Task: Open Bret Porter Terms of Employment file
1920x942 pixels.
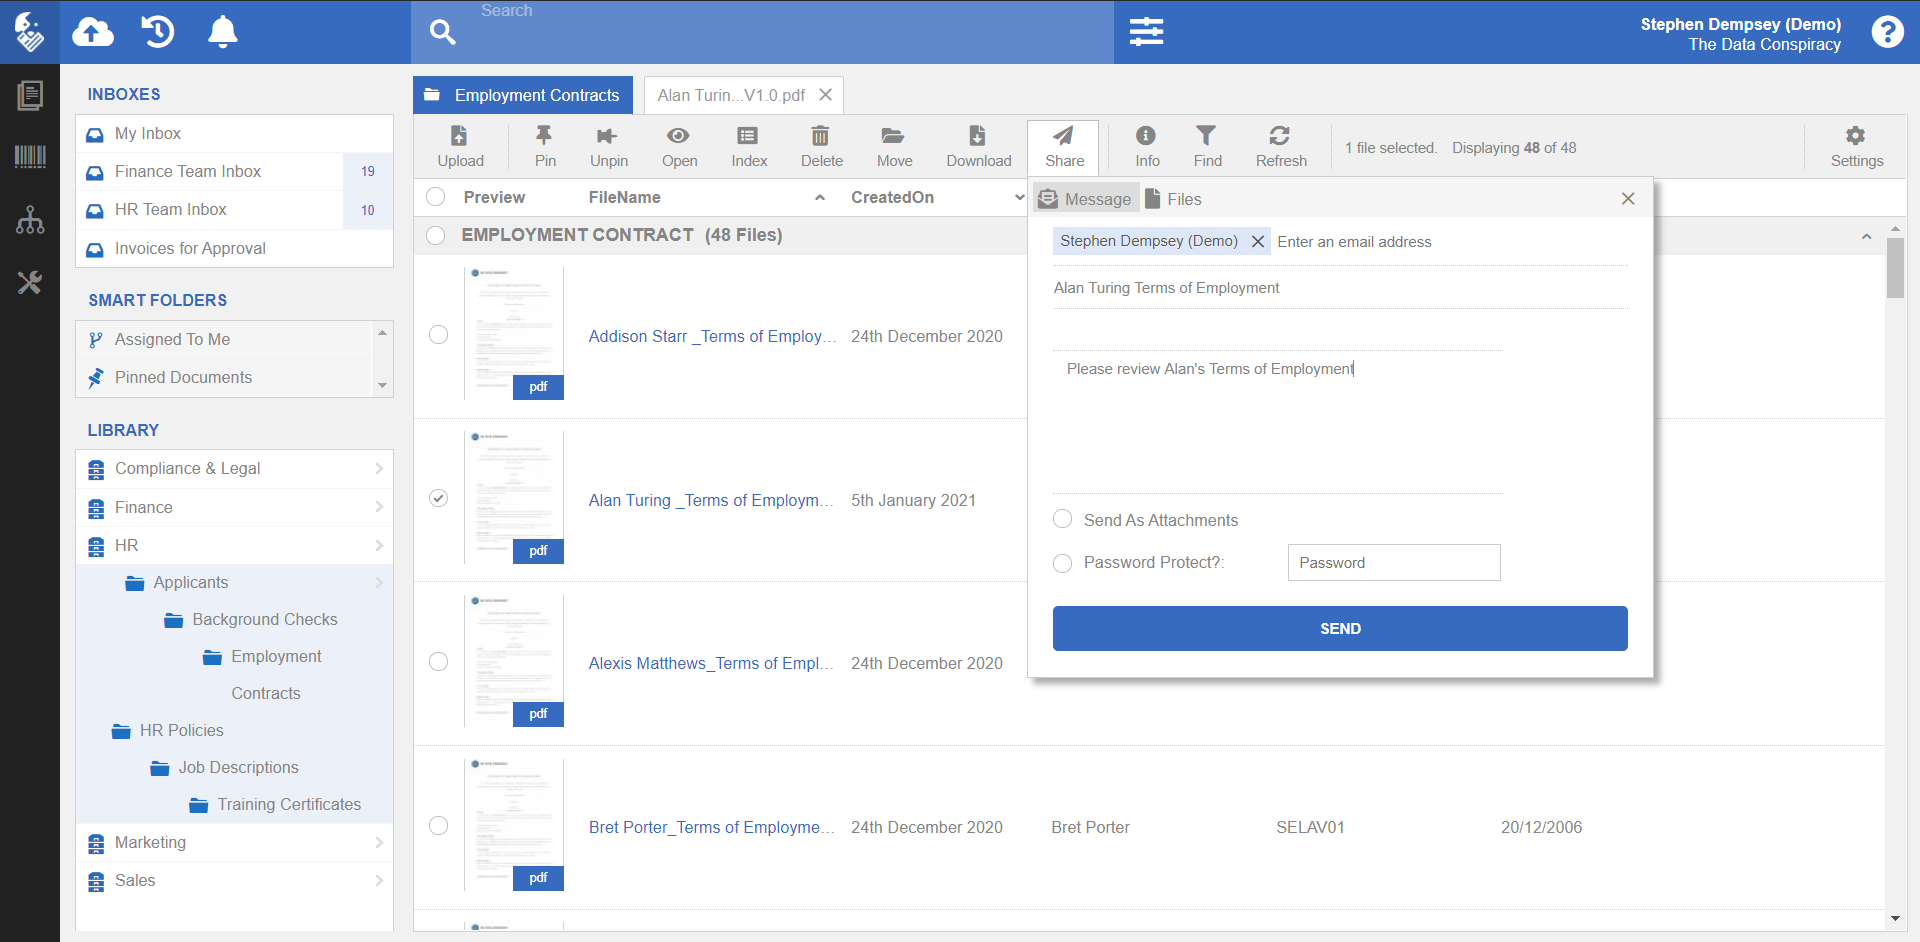Action: 711,827
